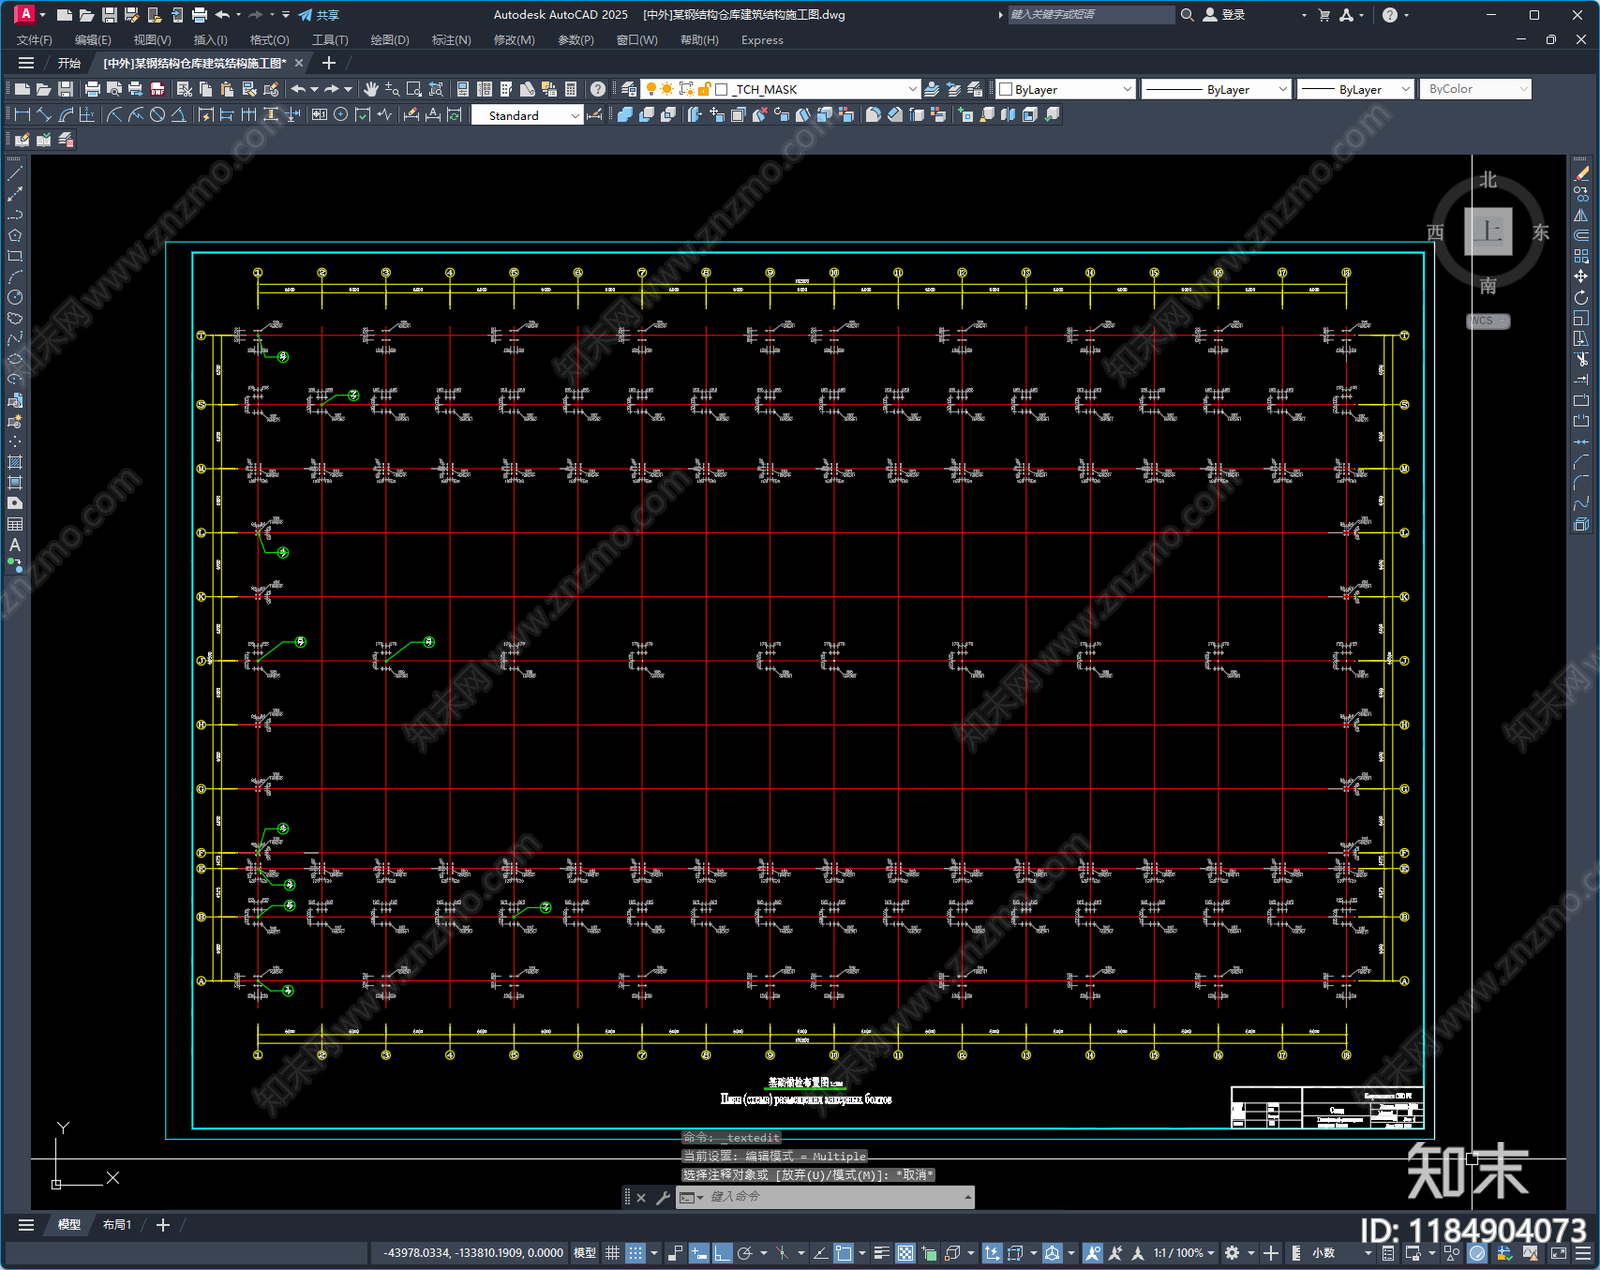
Task: Toggle ortho mode in status bar
Action: pos(722,1253)
